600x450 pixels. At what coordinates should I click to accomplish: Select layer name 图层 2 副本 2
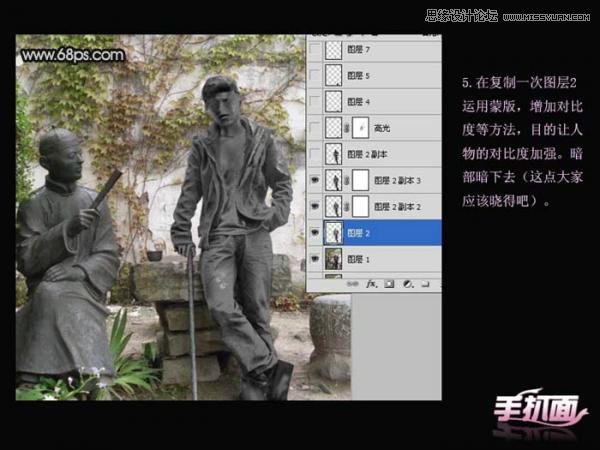(x=397, y=207)
